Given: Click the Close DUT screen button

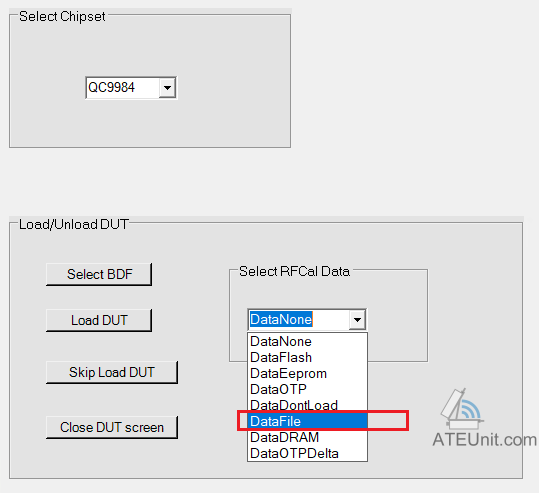Looking at the screenshot, I should pyautogui.click(x=112, y=427).
